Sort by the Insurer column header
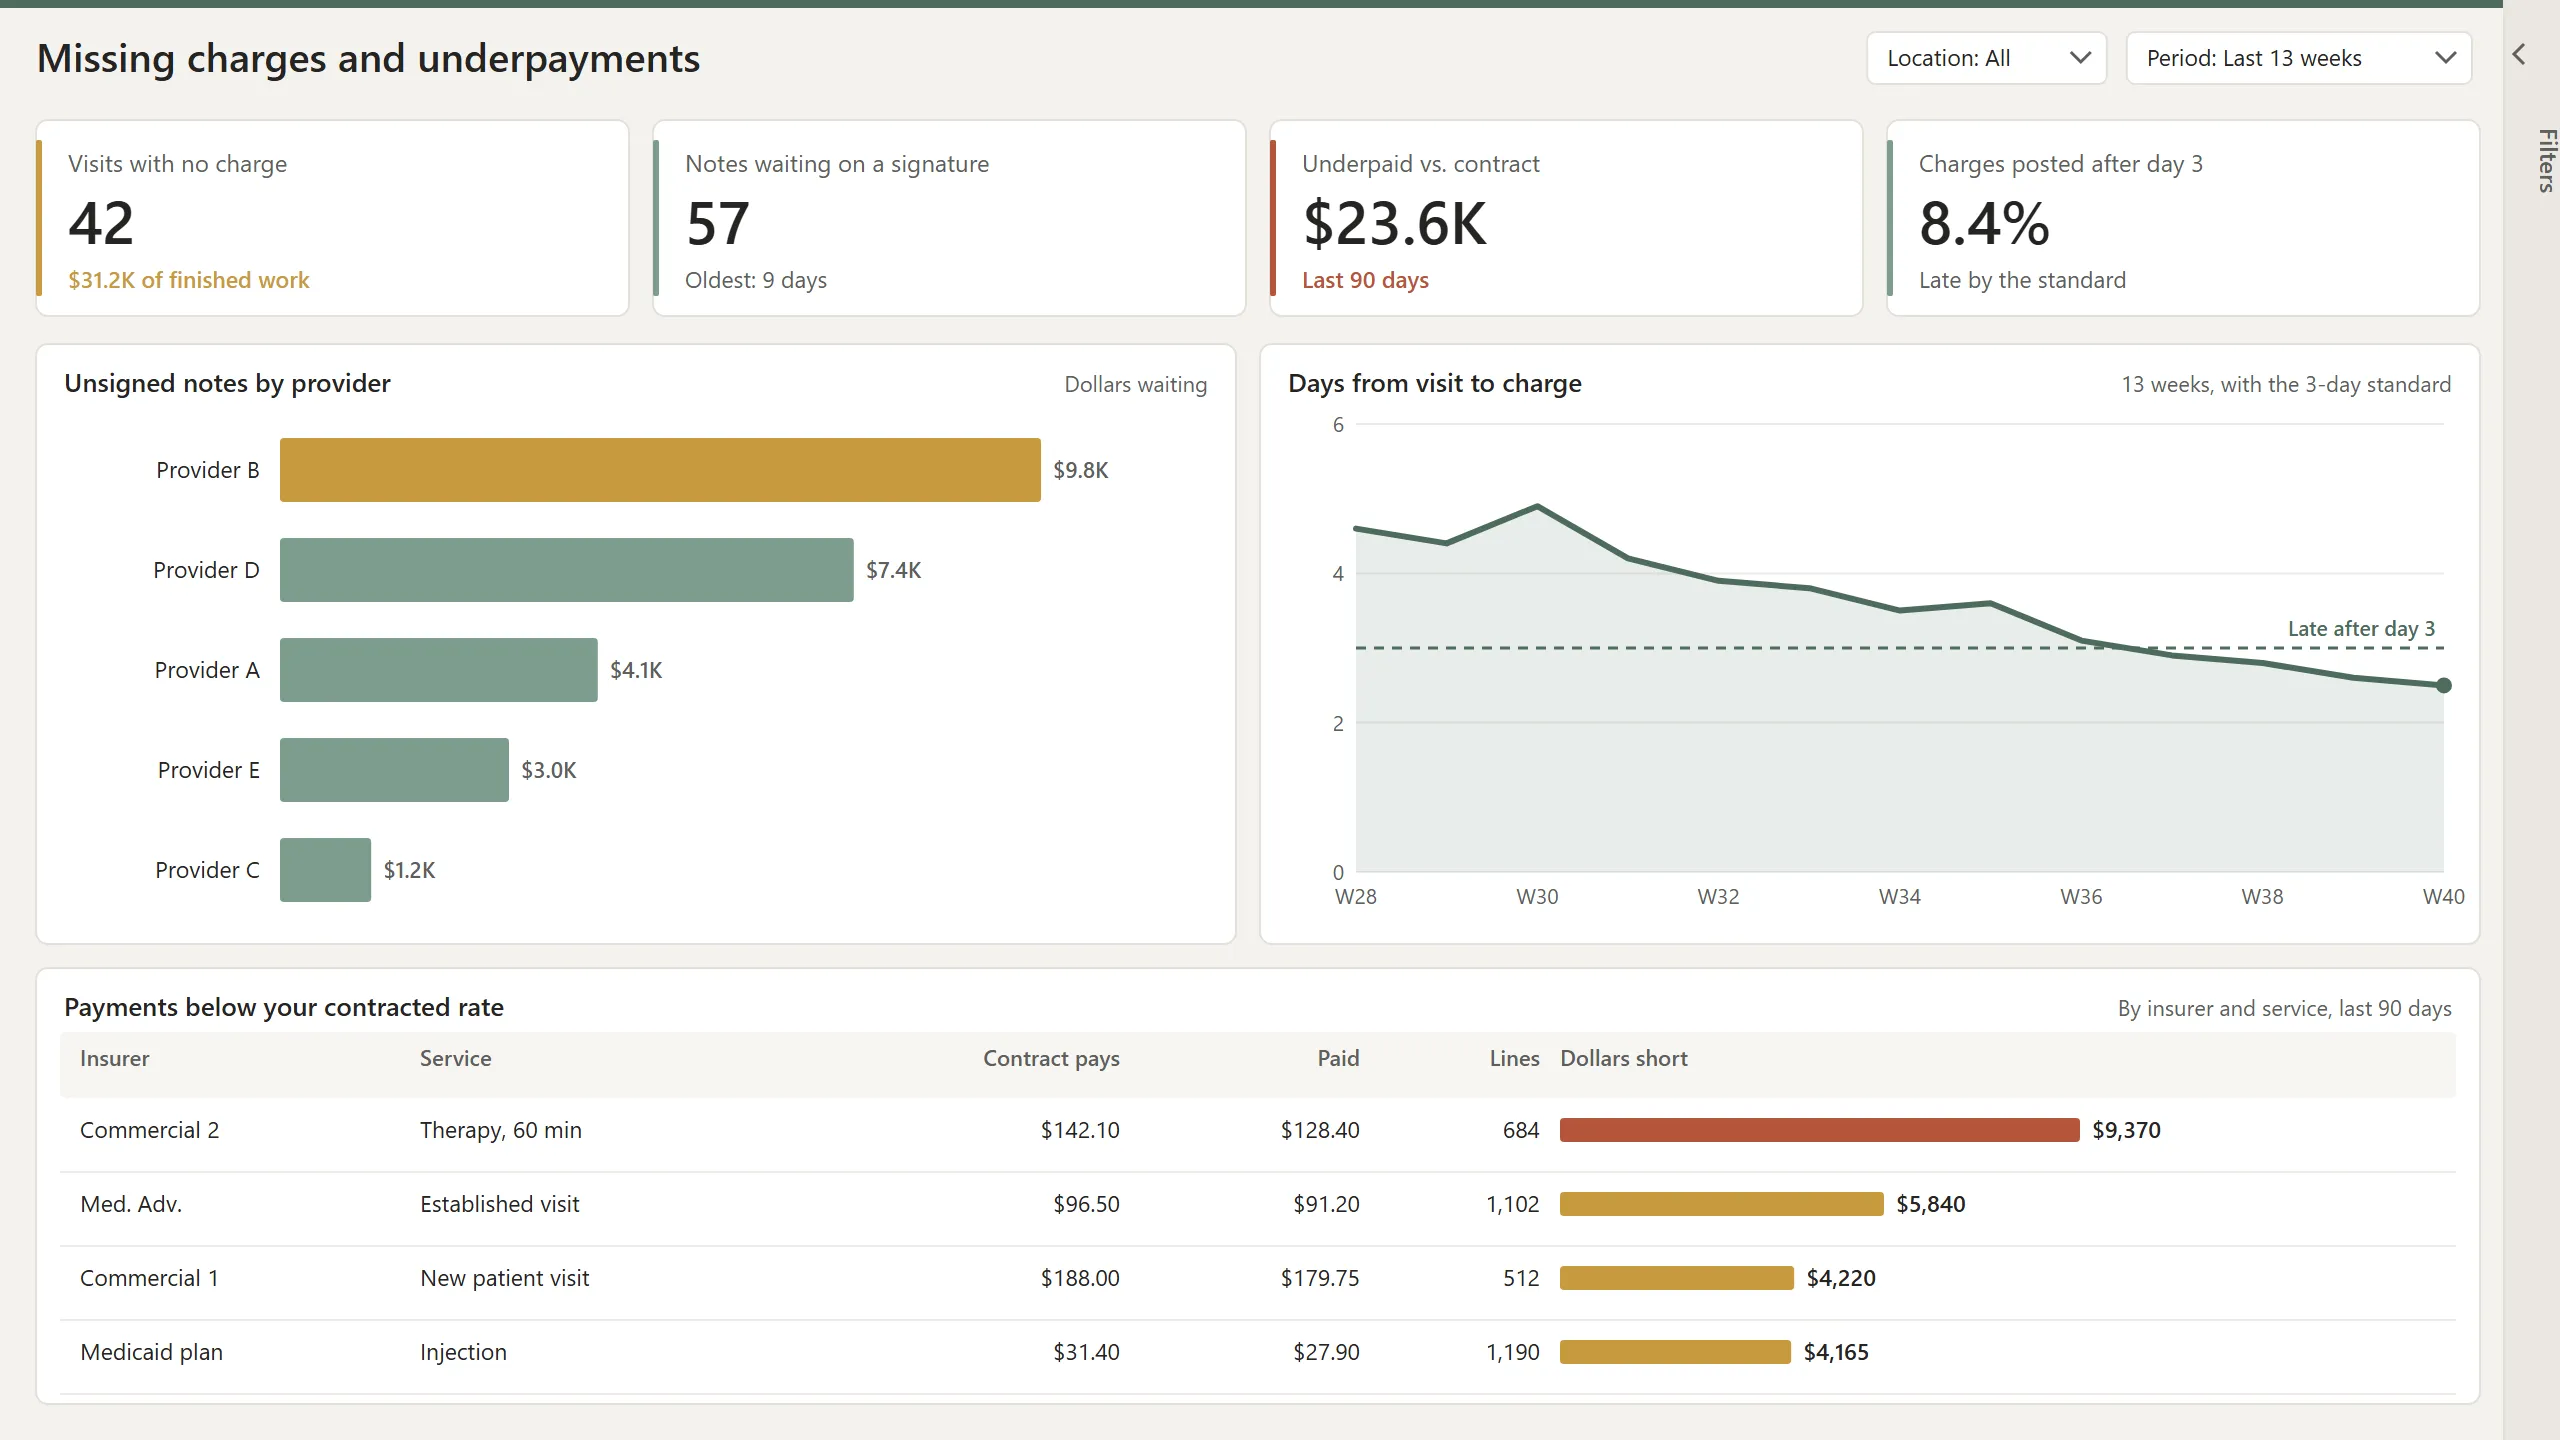Screen dimensions: 2560x1440 pyautogui.click(x=115, y=1058)
